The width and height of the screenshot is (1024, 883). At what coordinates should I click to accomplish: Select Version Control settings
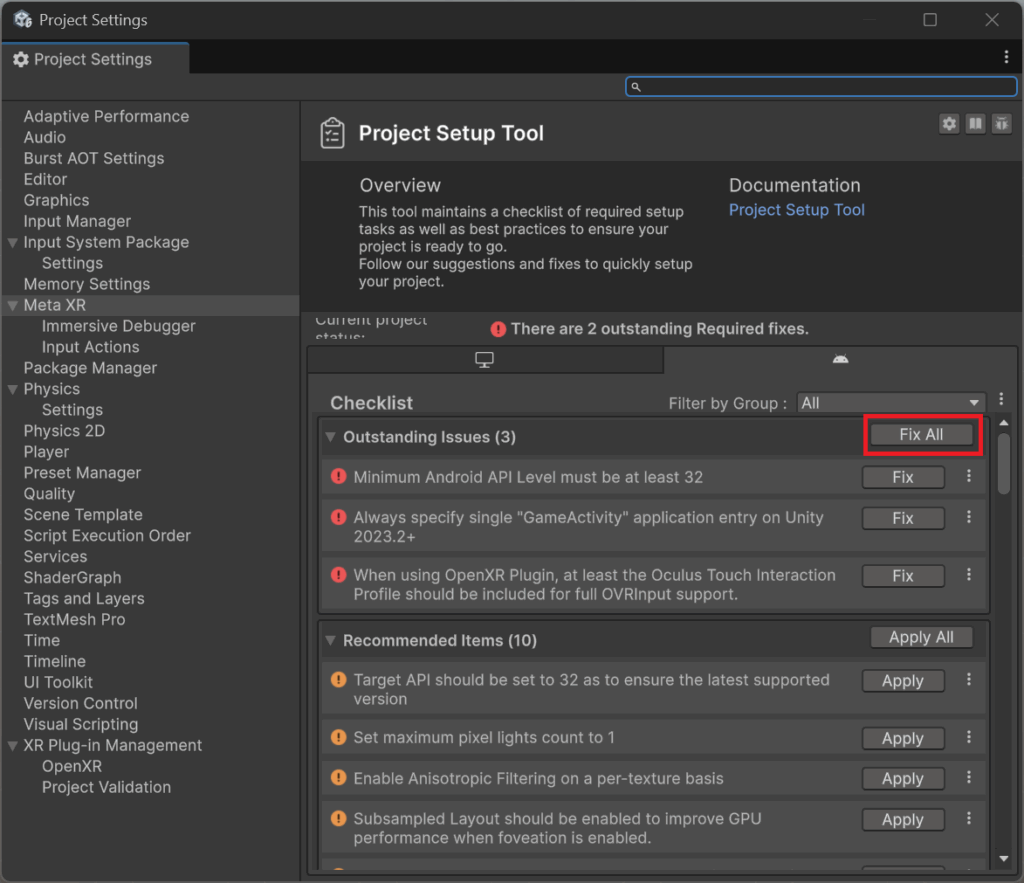tap(81, 703)
